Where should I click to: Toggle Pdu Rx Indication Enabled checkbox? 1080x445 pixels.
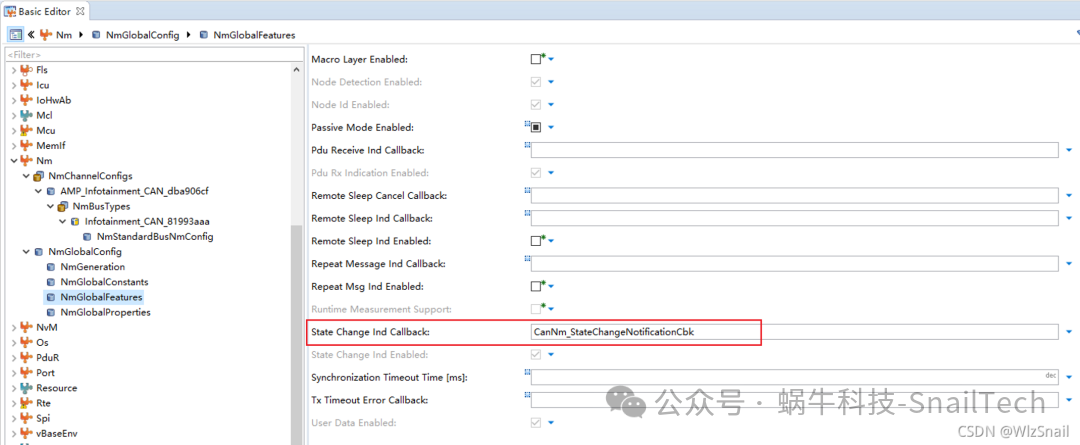point(536,173)
